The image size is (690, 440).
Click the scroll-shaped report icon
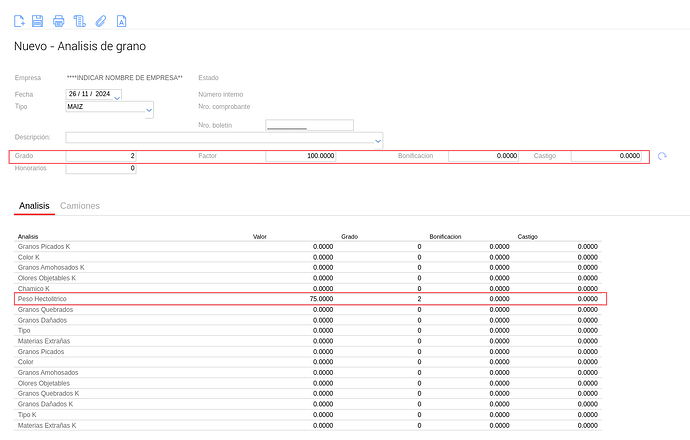point(79,20)
